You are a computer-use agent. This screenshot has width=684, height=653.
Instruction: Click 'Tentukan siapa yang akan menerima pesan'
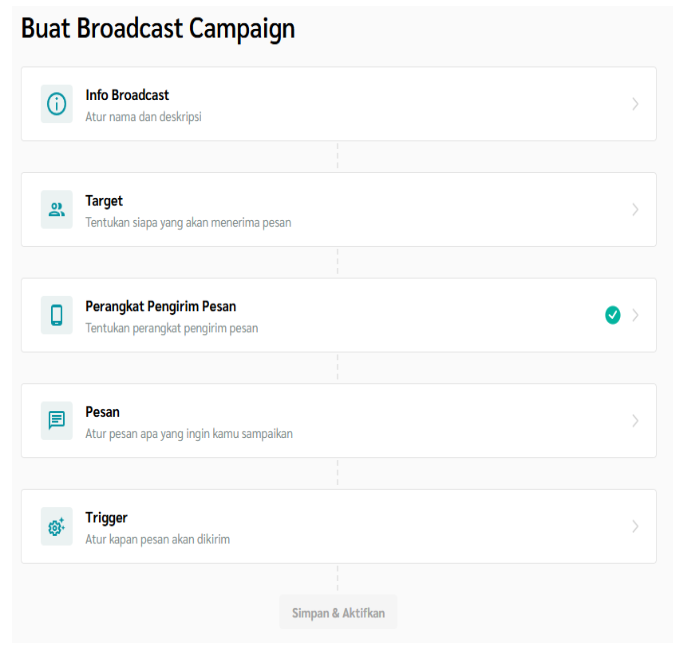(x=188, y=223)
